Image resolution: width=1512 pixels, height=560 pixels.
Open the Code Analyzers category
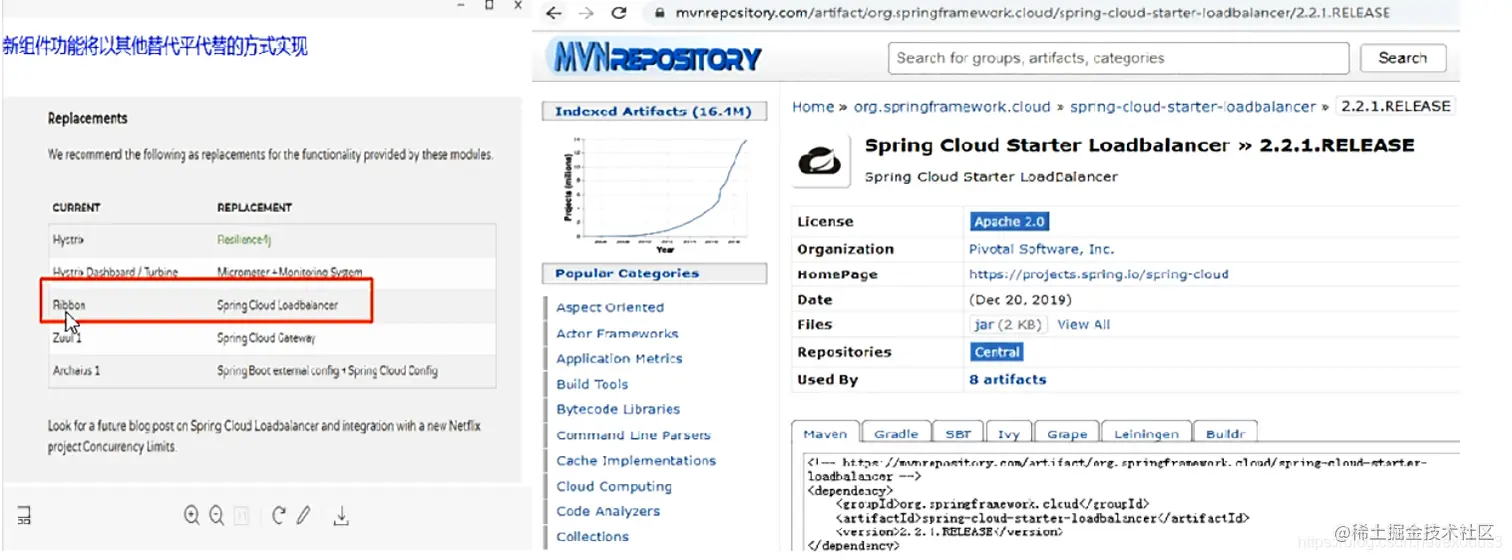pyautogui.click(x=608, y=512)
